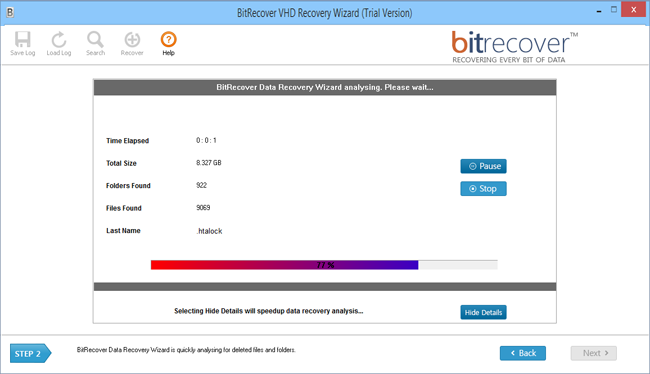
Task: Select the Total Size value 8.327 GB
Action: [x=209, y=163]
